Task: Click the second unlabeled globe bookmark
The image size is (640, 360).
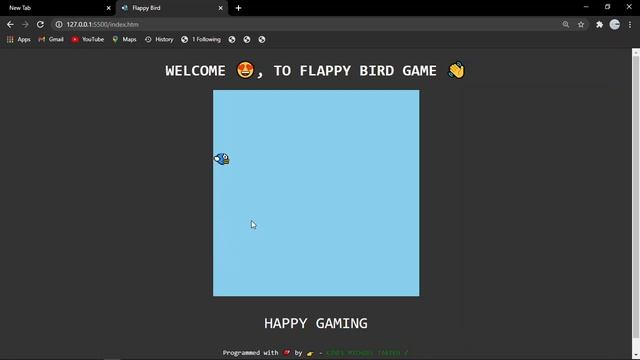Action: [247, 40]
